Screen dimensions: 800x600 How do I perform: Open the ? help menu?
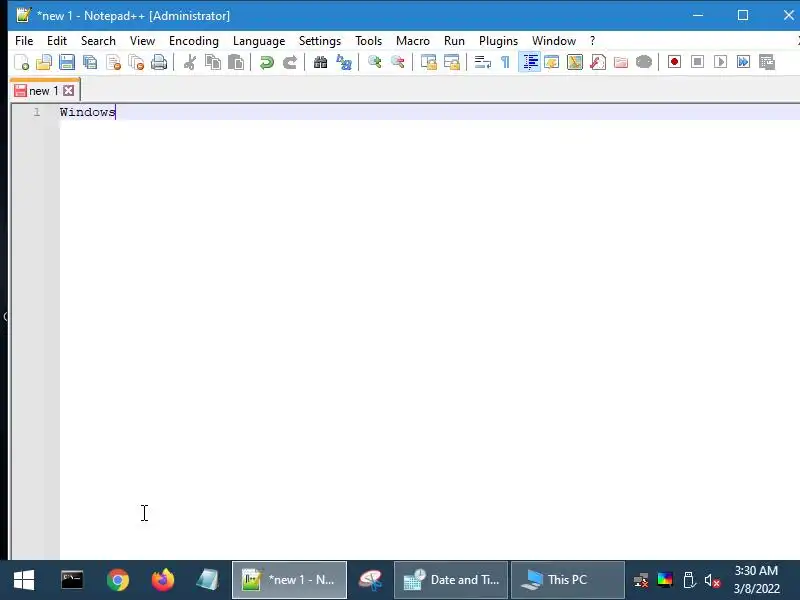[x=592, y=41]
